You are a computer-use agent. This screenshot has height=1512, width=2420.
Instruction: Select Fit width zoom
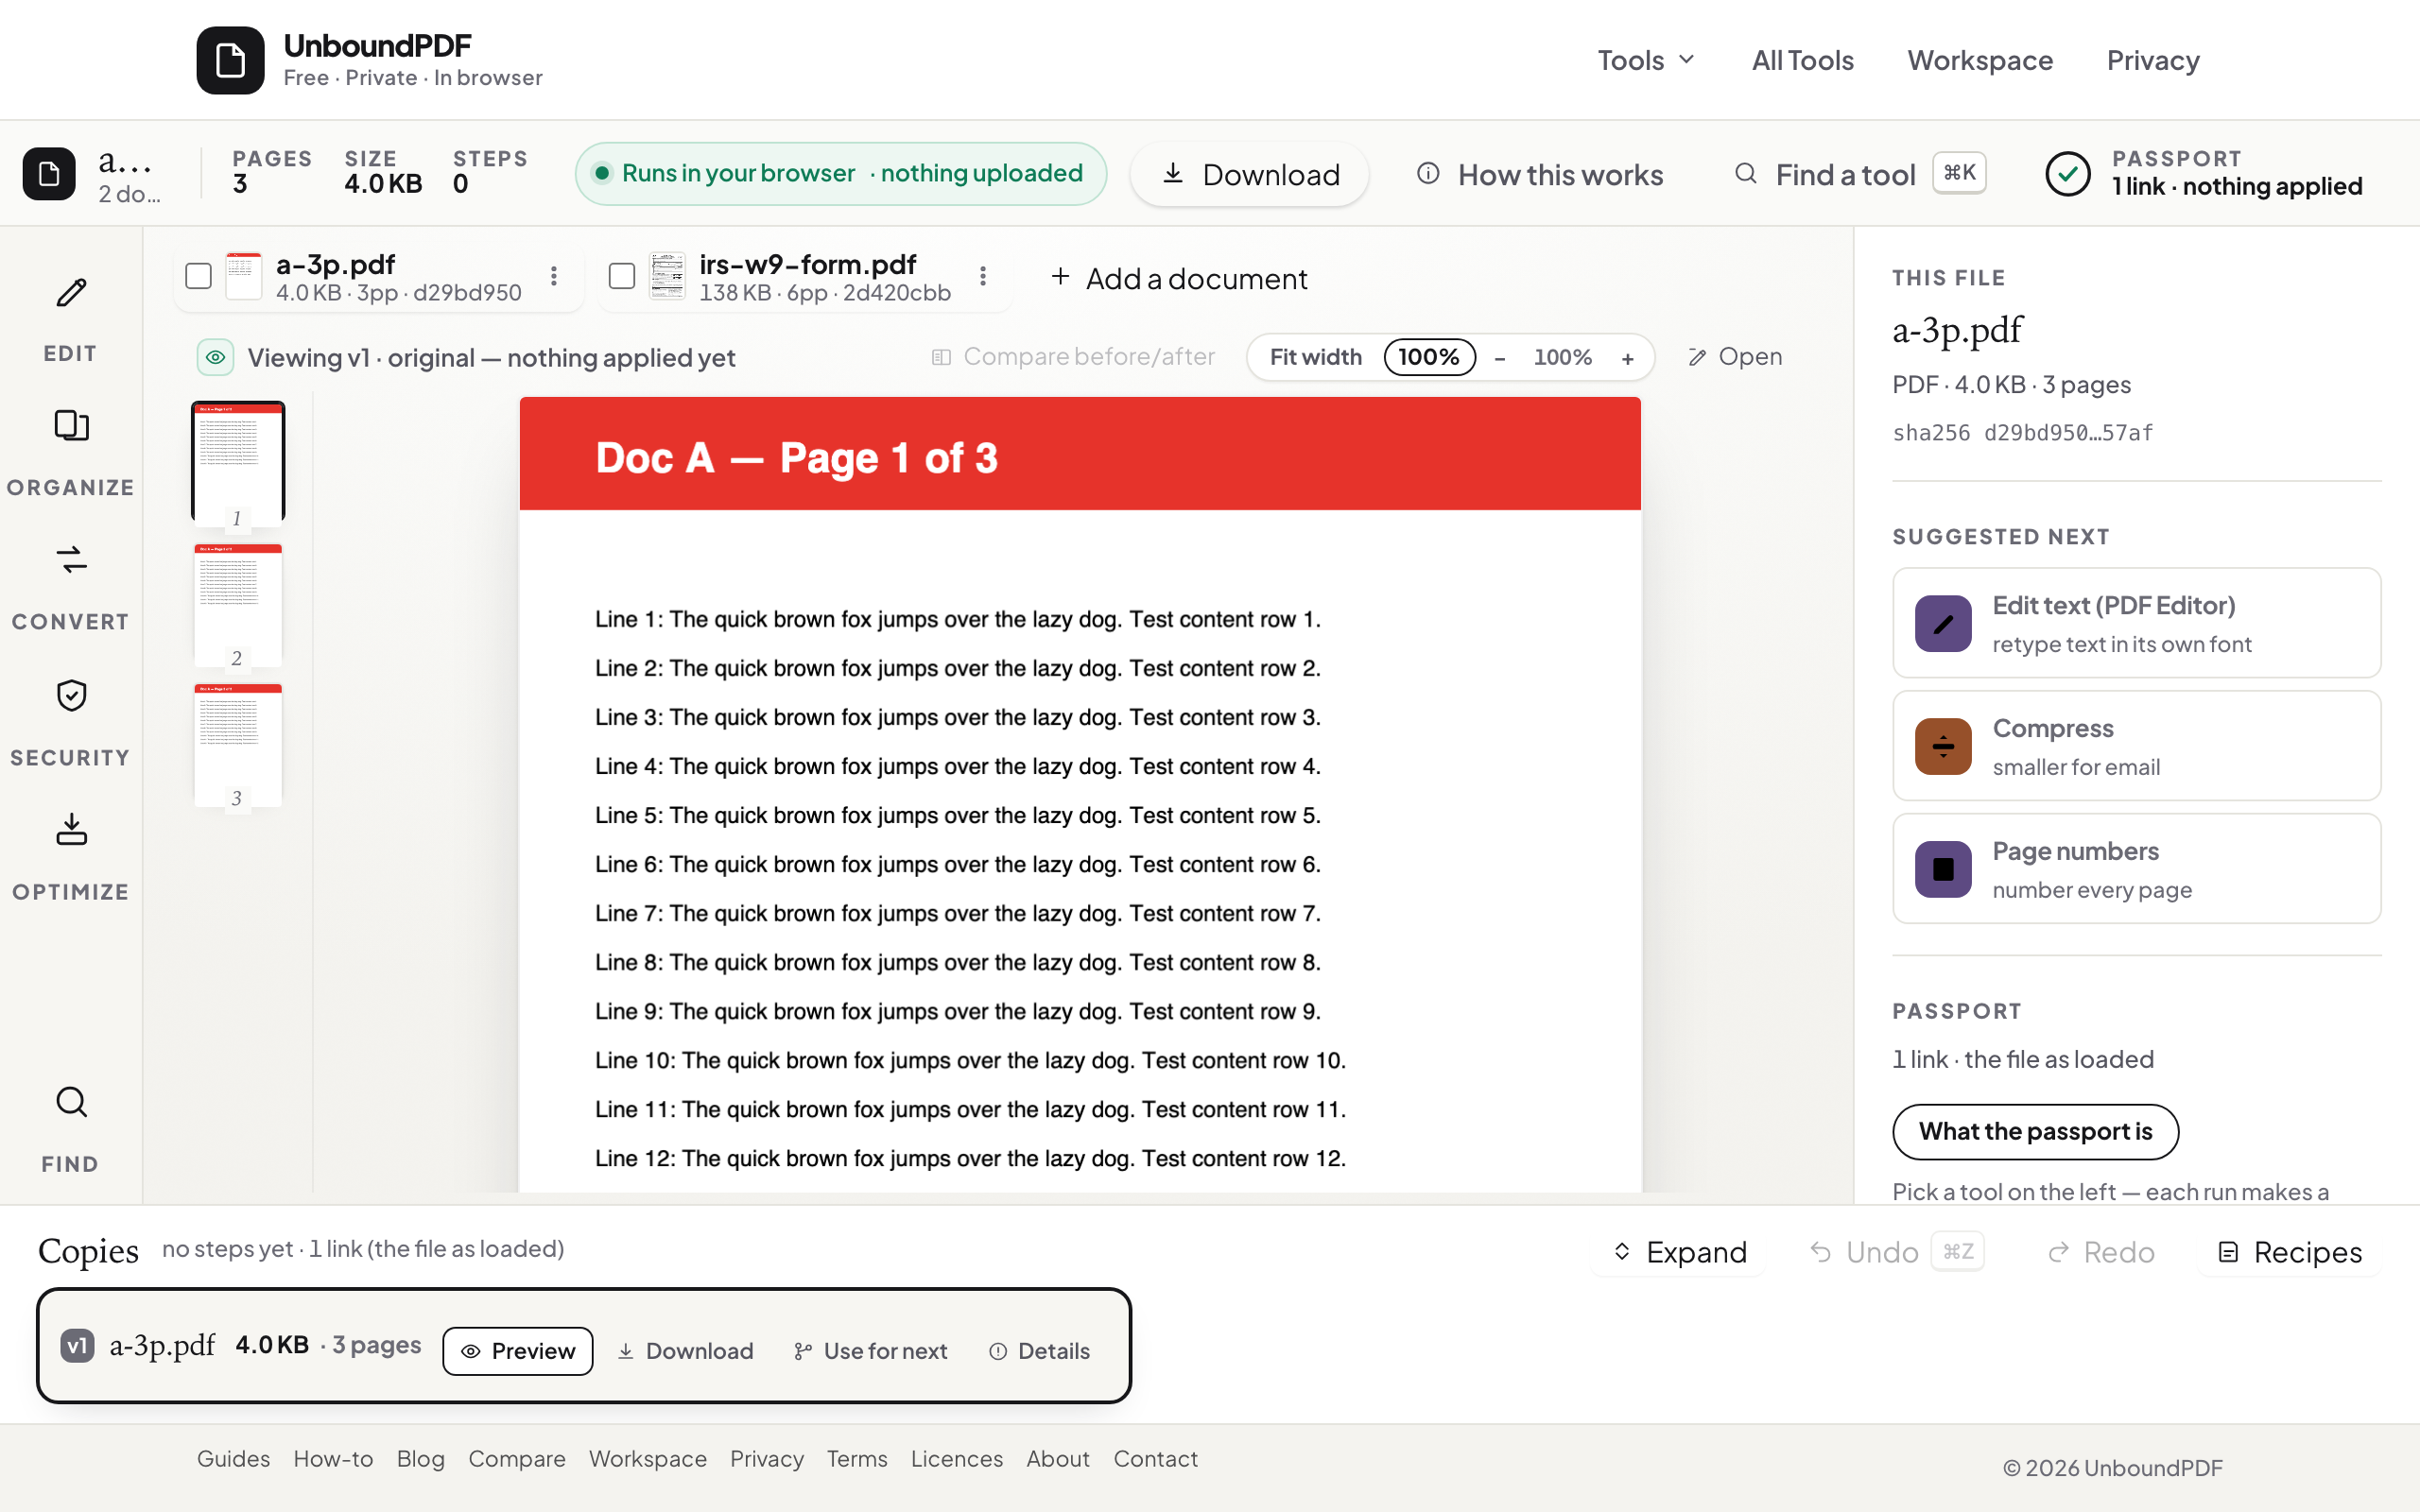point(1315,357)
